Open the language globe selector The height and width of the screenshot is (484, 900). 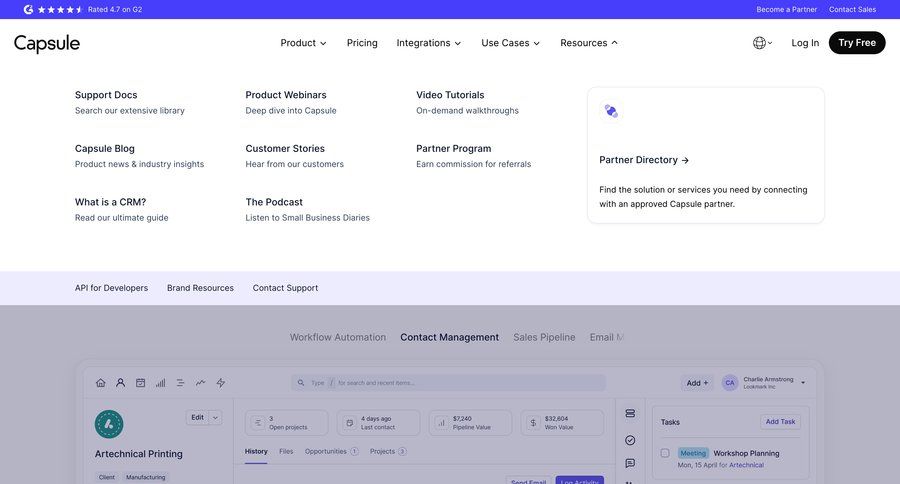pos(761,43)
